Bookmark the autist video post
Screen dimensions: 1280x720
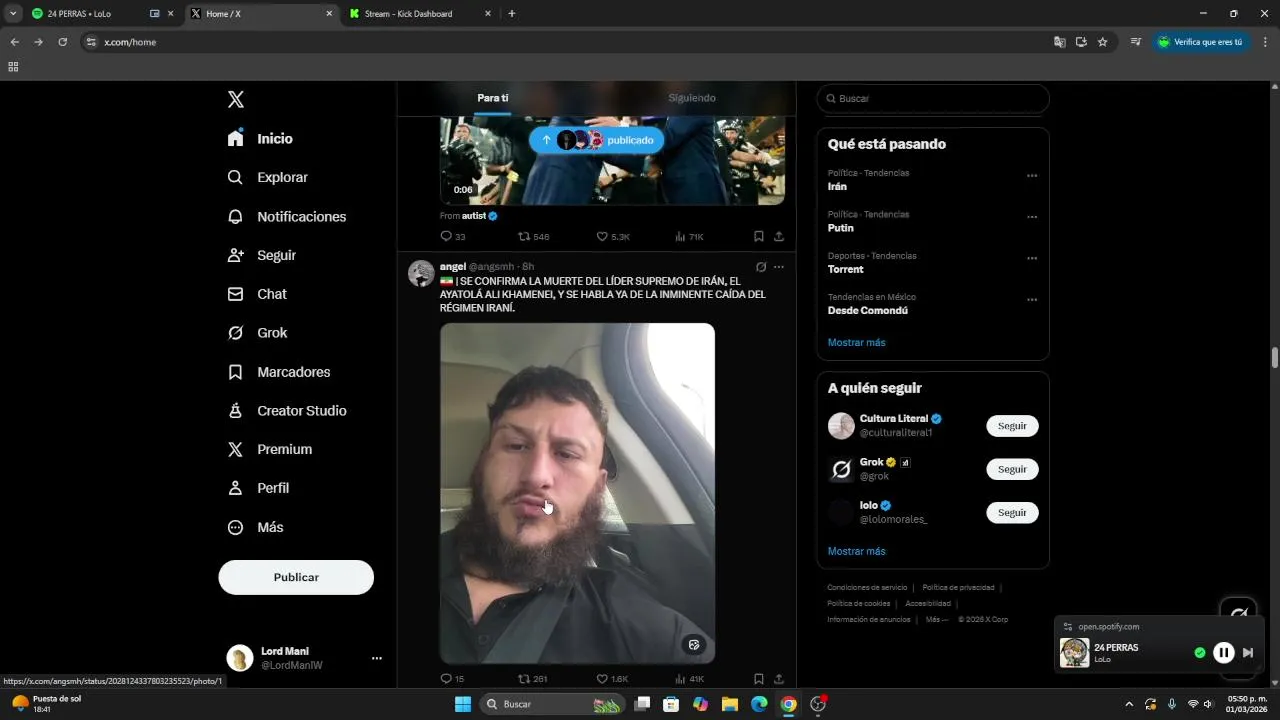(759, 237)
